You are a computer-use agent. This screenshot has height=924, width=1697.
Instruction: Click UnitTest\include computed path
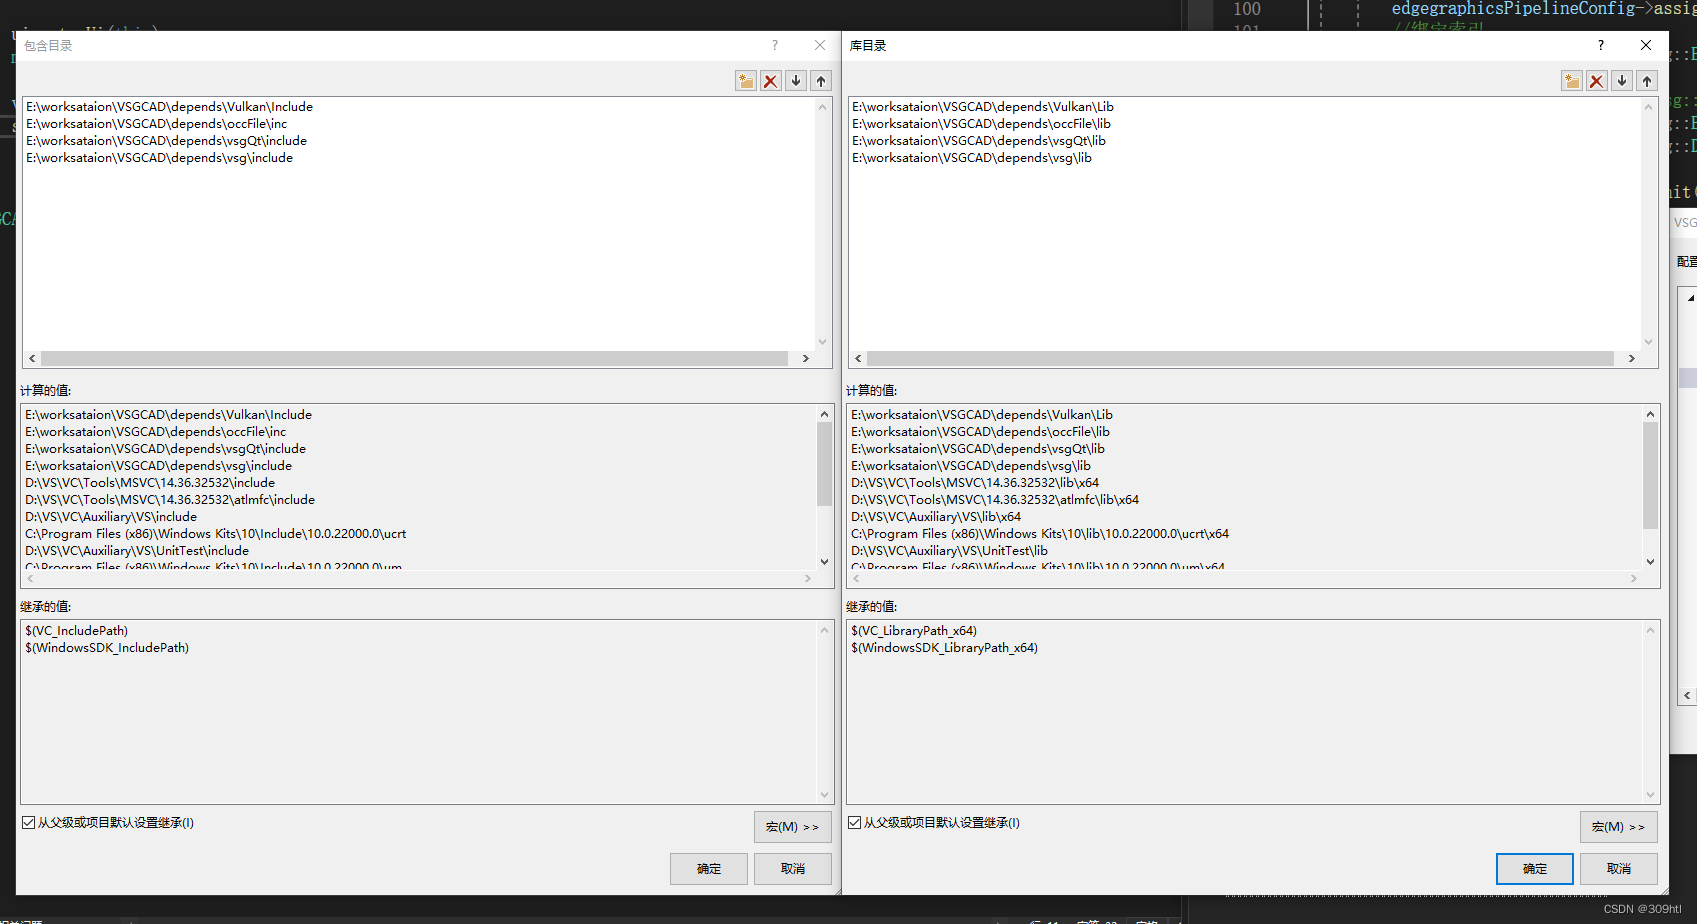point(137,551)
